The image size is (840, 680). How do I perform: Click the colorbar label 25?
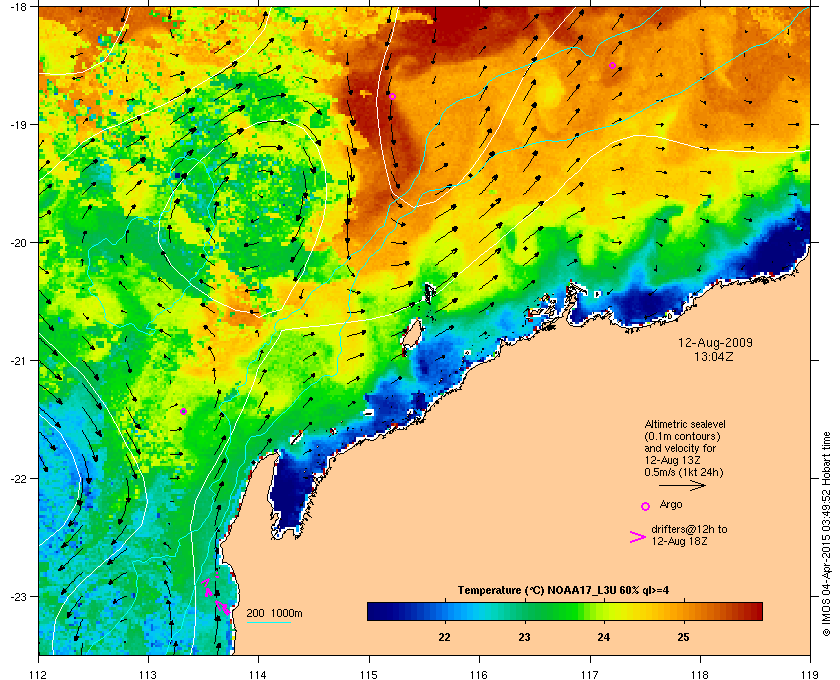[x=683, y=637]
